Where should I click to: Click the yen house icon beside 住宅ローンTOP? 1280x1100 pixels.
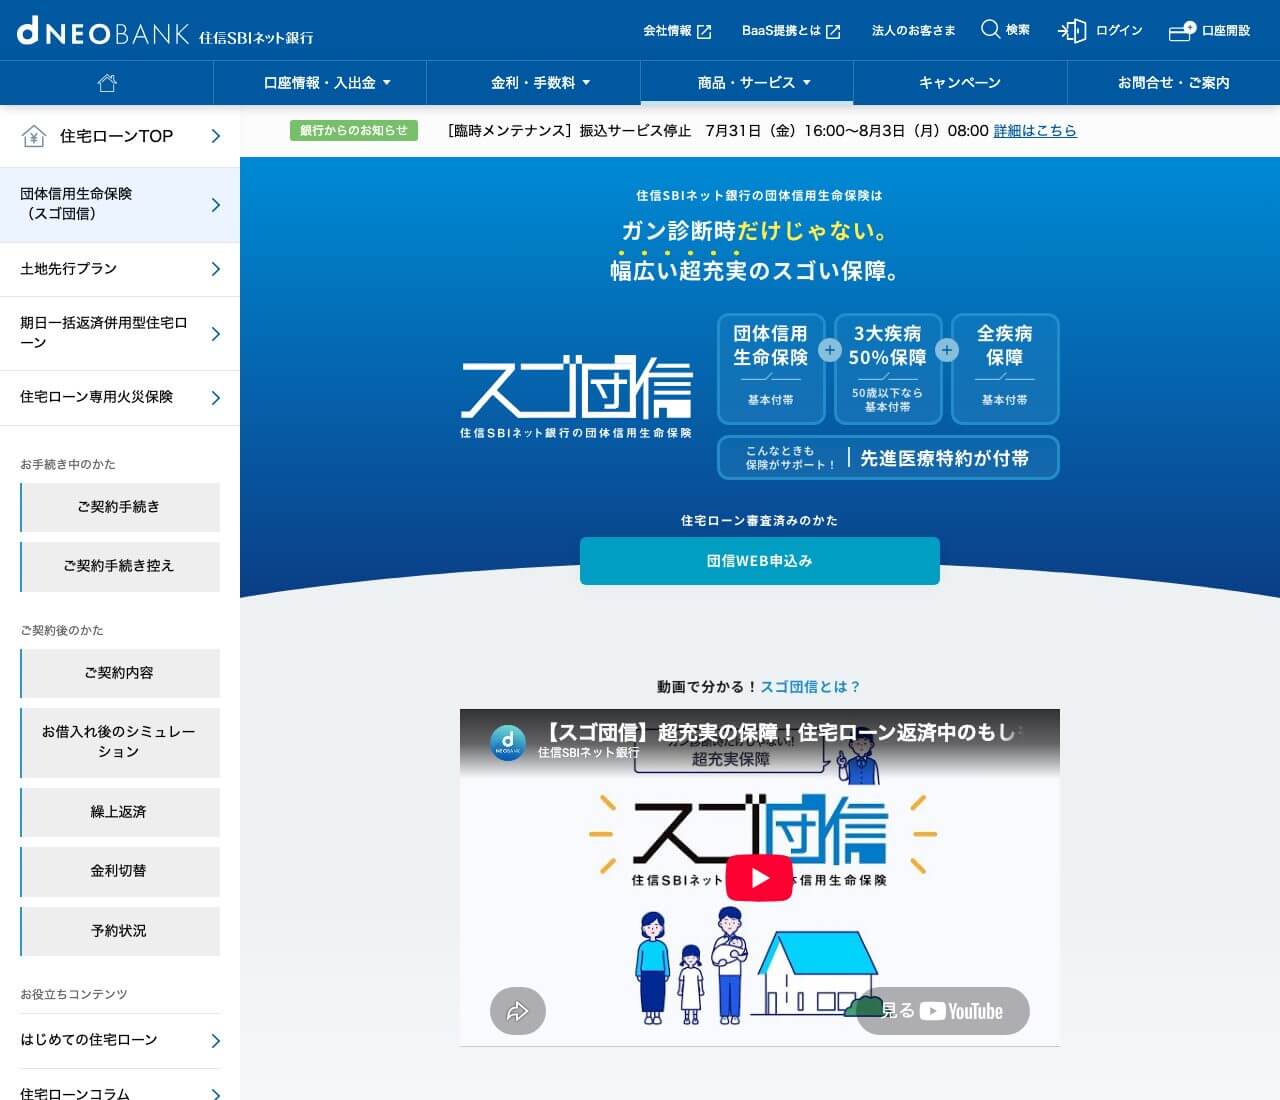click(34, 136)
